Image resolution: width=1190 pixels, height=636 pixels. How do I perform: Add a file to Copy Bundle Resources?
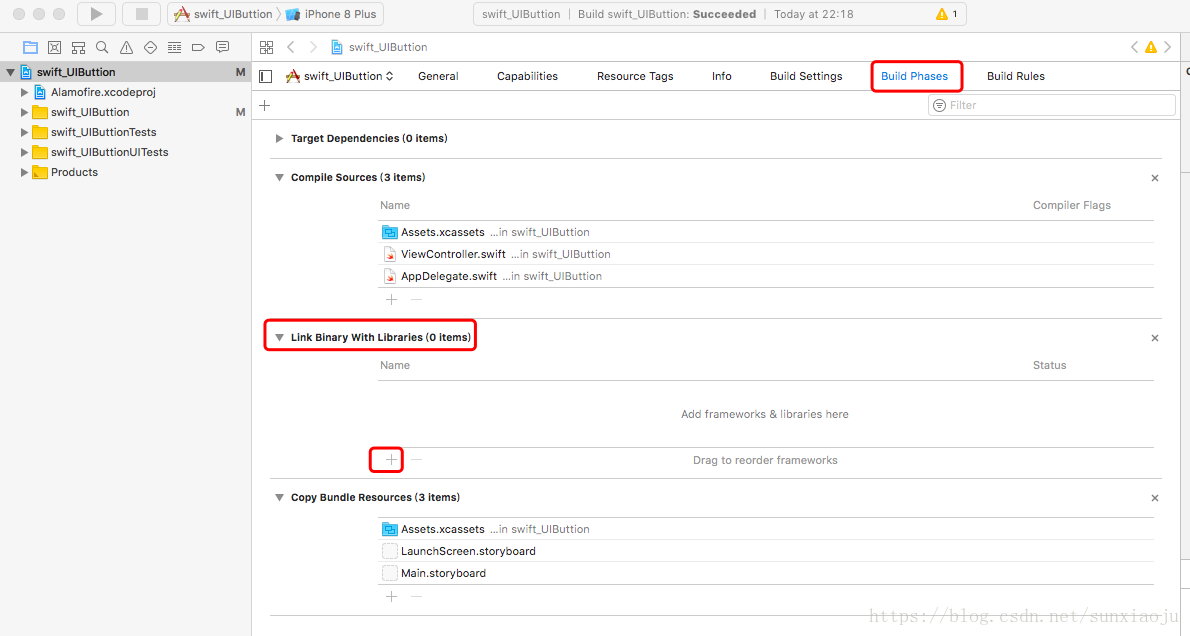392,597
